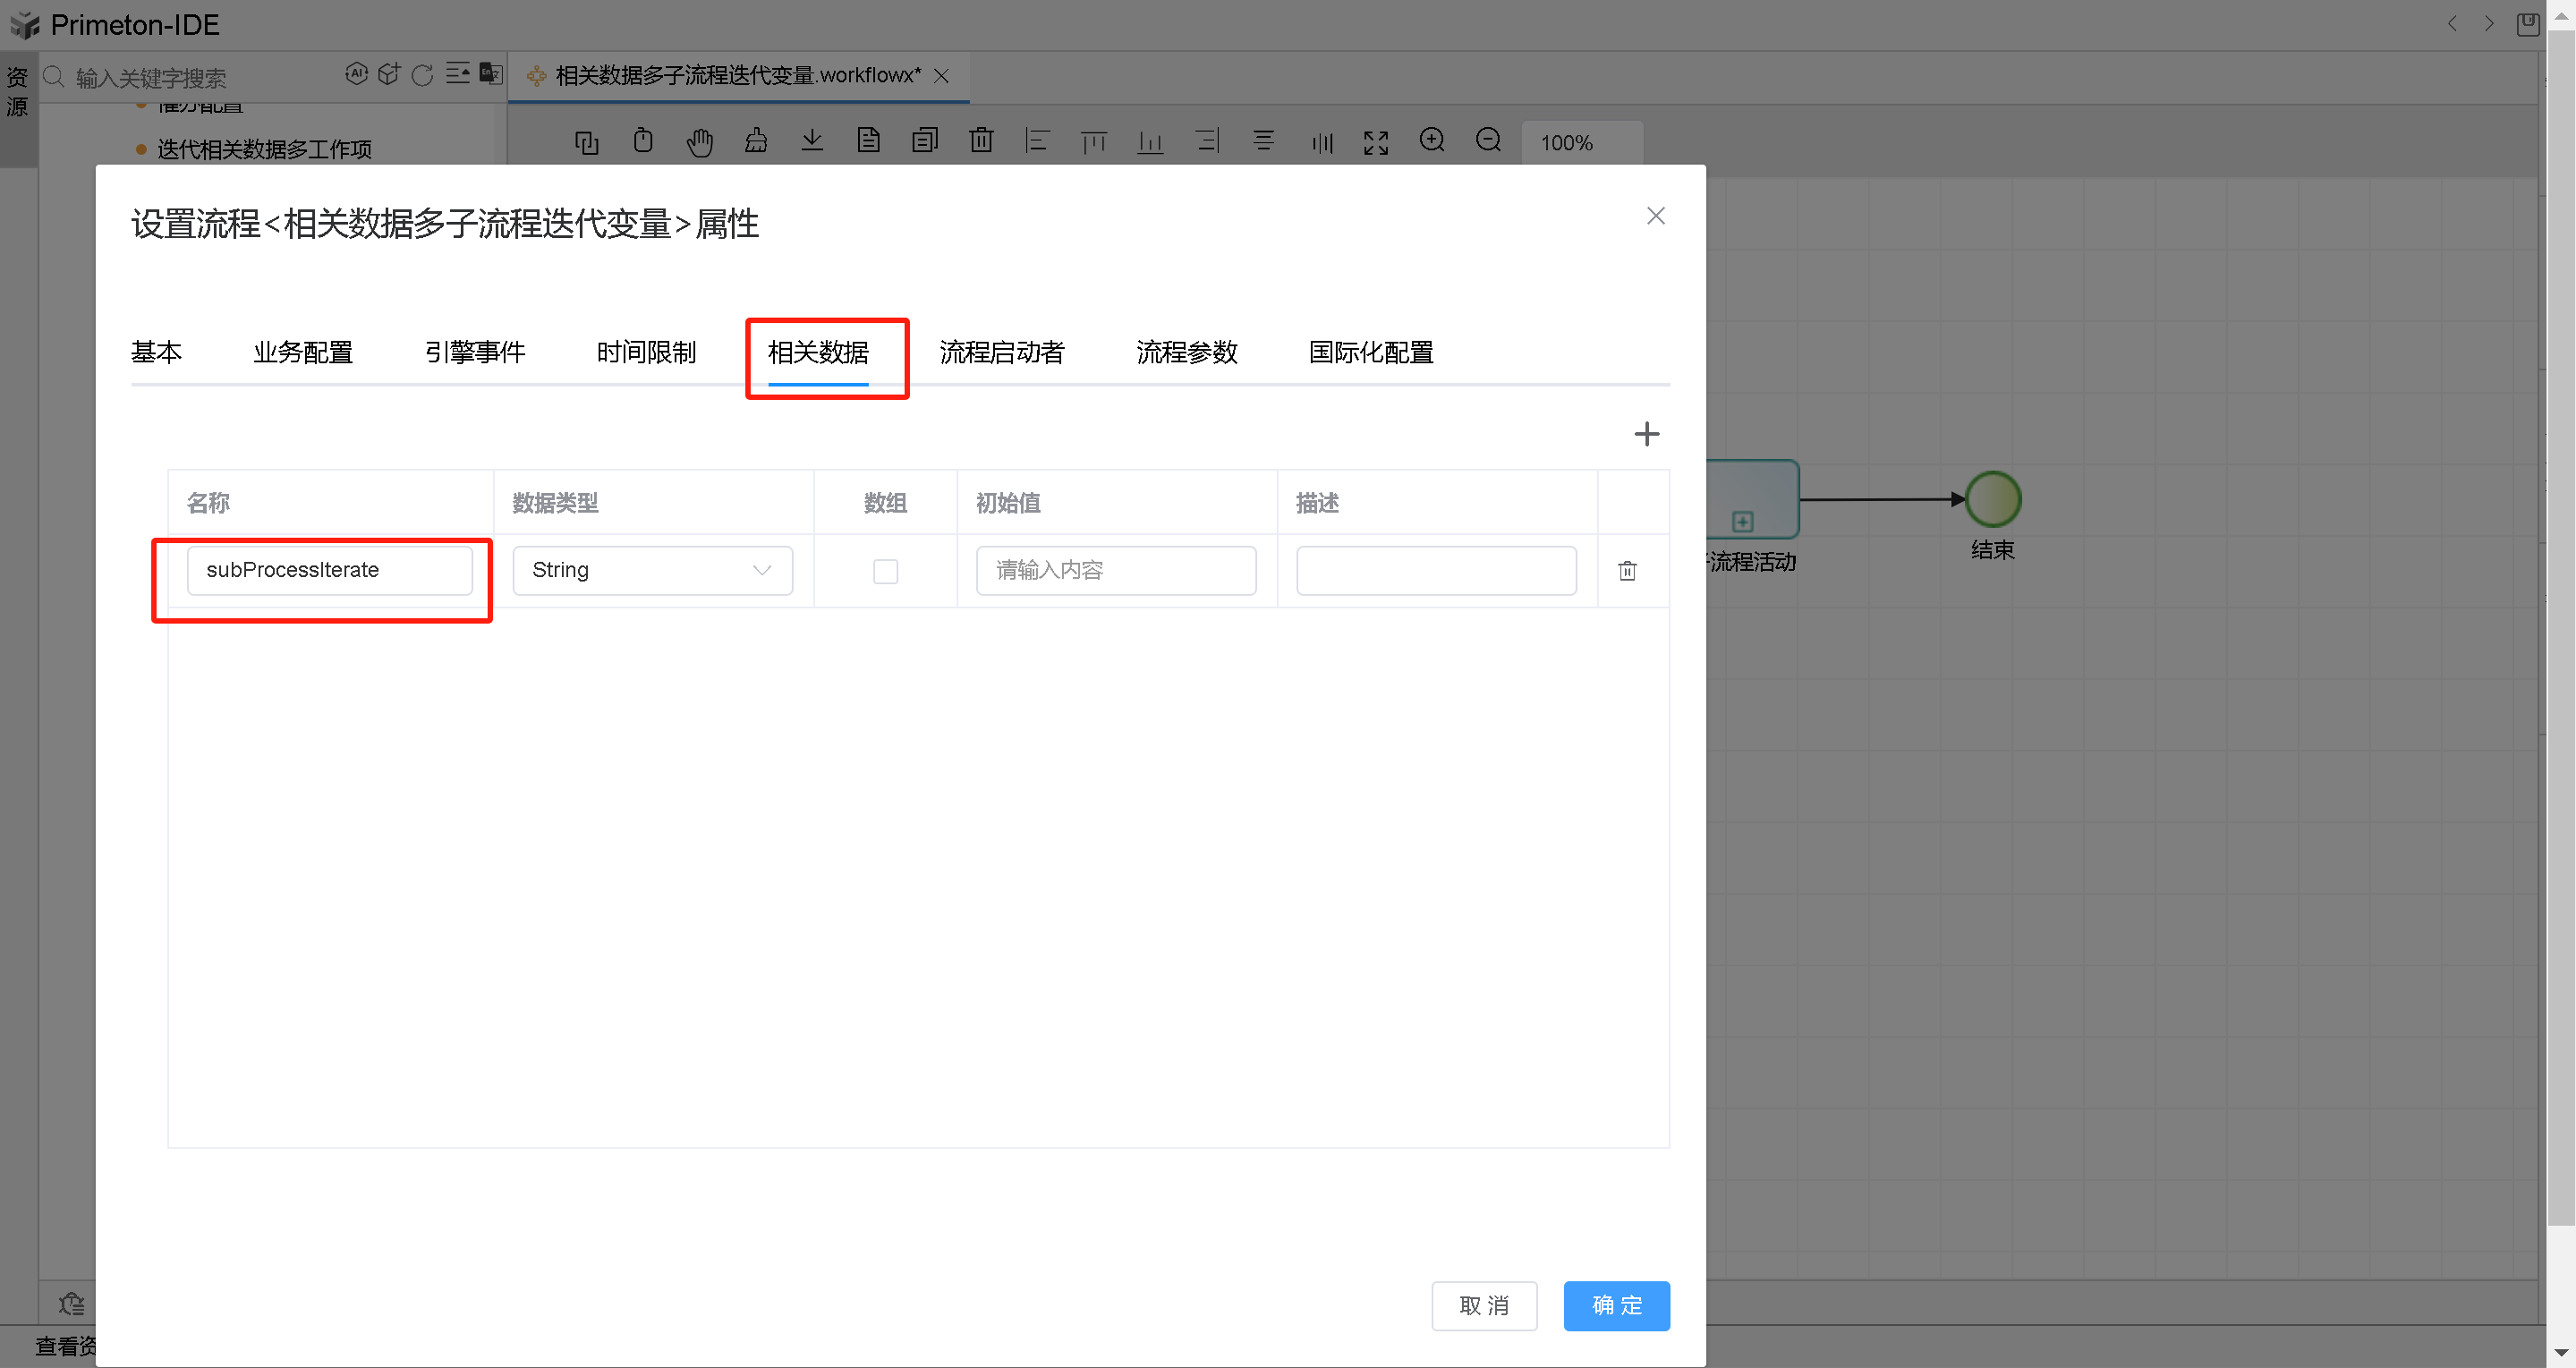Viewport: 2576px width, 1368px height.
Task: Click the delete trash icon in the toolbar
Action: pos(981,141)
